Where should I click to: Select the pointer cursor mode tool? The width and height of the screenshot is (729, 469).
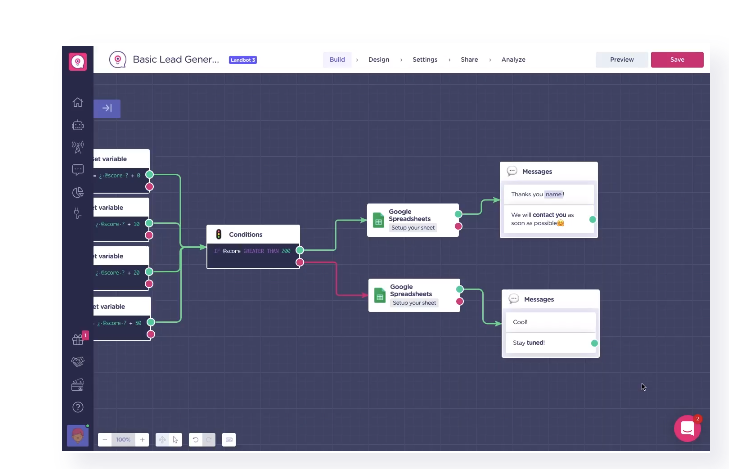tap(174, 439)
